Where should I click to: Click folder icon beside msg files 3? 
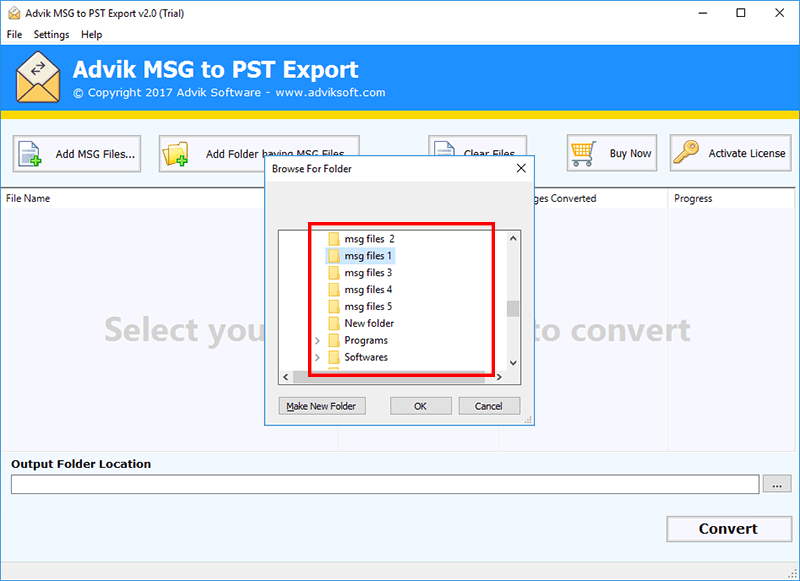tap(334, 272)
